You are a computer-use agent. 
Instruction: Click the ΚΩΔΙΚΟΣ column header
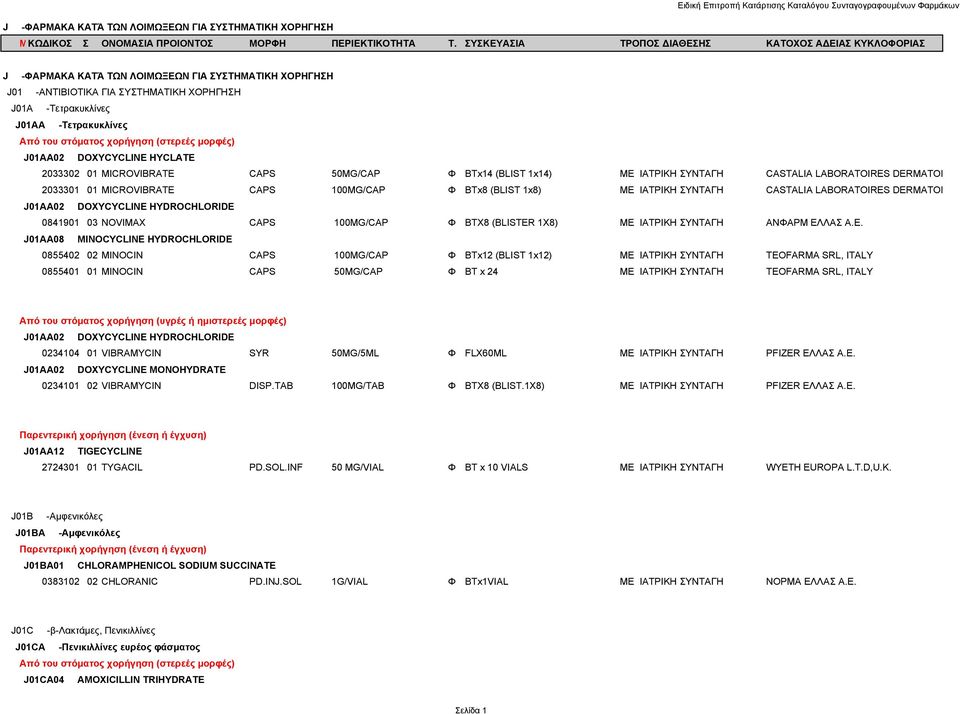(x=50, y=43)
